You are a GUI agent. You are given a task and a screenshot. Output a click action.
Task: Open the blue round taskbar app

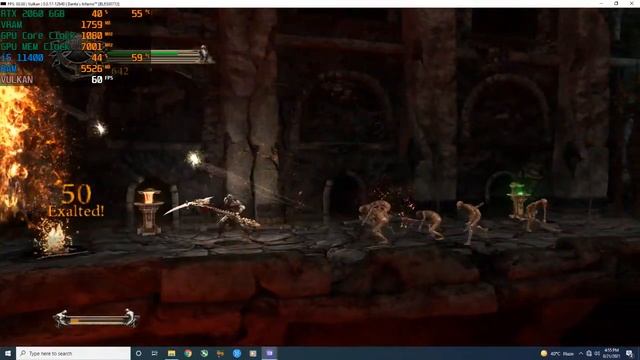(237, 353)
